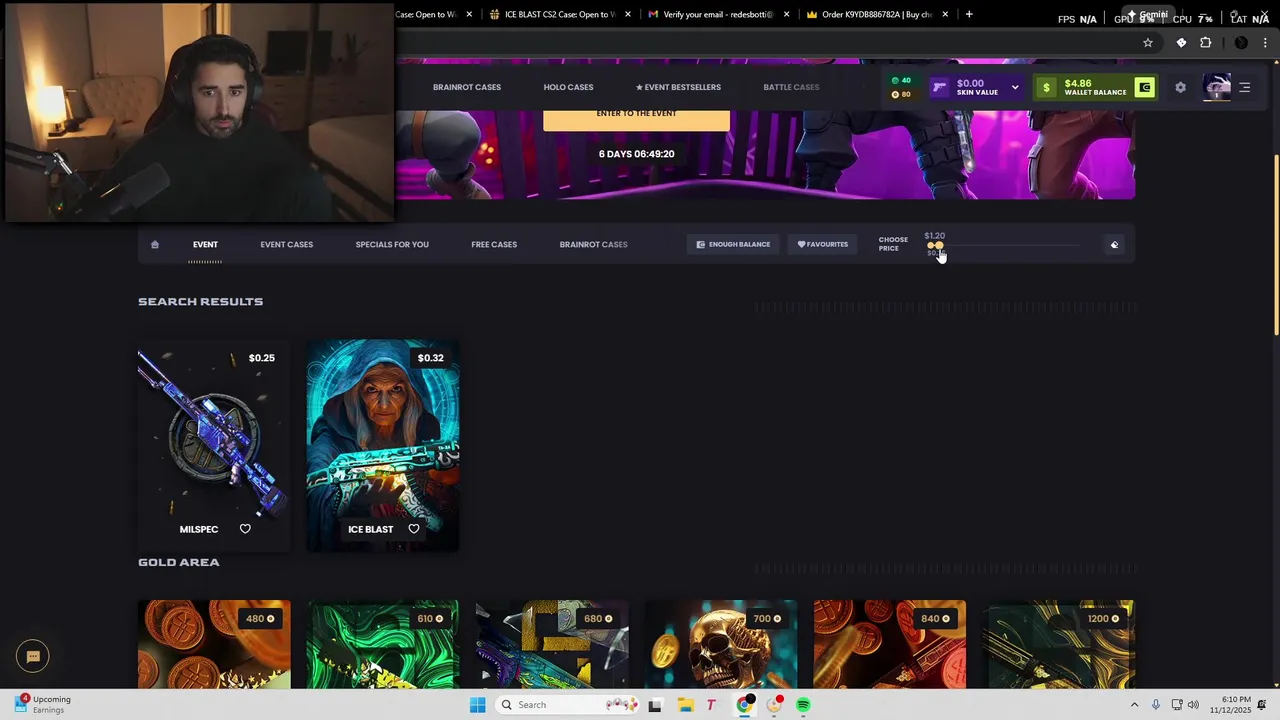Image resolution: width=1280 pixels, height=720 pixels.
Task: Open the hamburger menu beside the avatar
Action: click(1245, 87)
